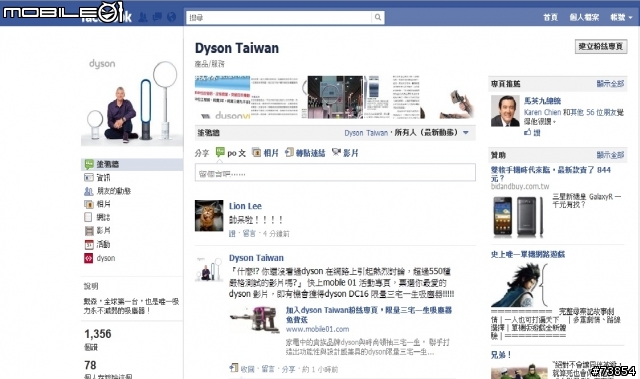Comment on Lion Lee's post
Image resolution: width=640 pixels, height=379 pixels.
pos(249,234)
